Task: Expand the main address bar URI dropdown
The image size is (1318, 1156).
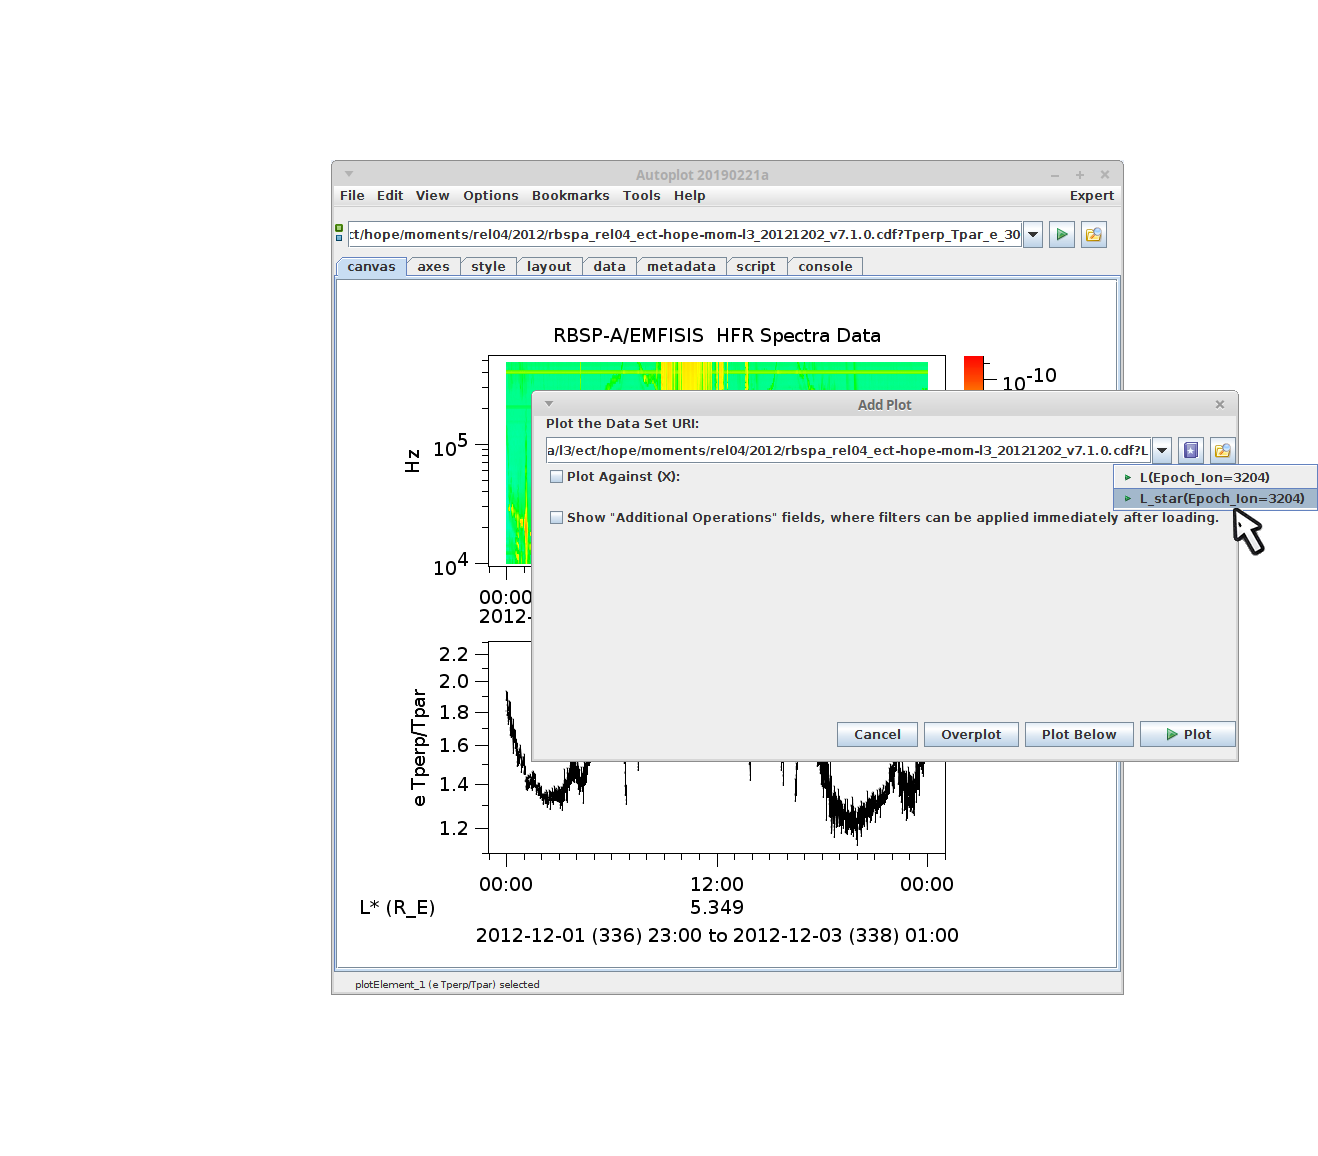Action: click(1033, 235)
